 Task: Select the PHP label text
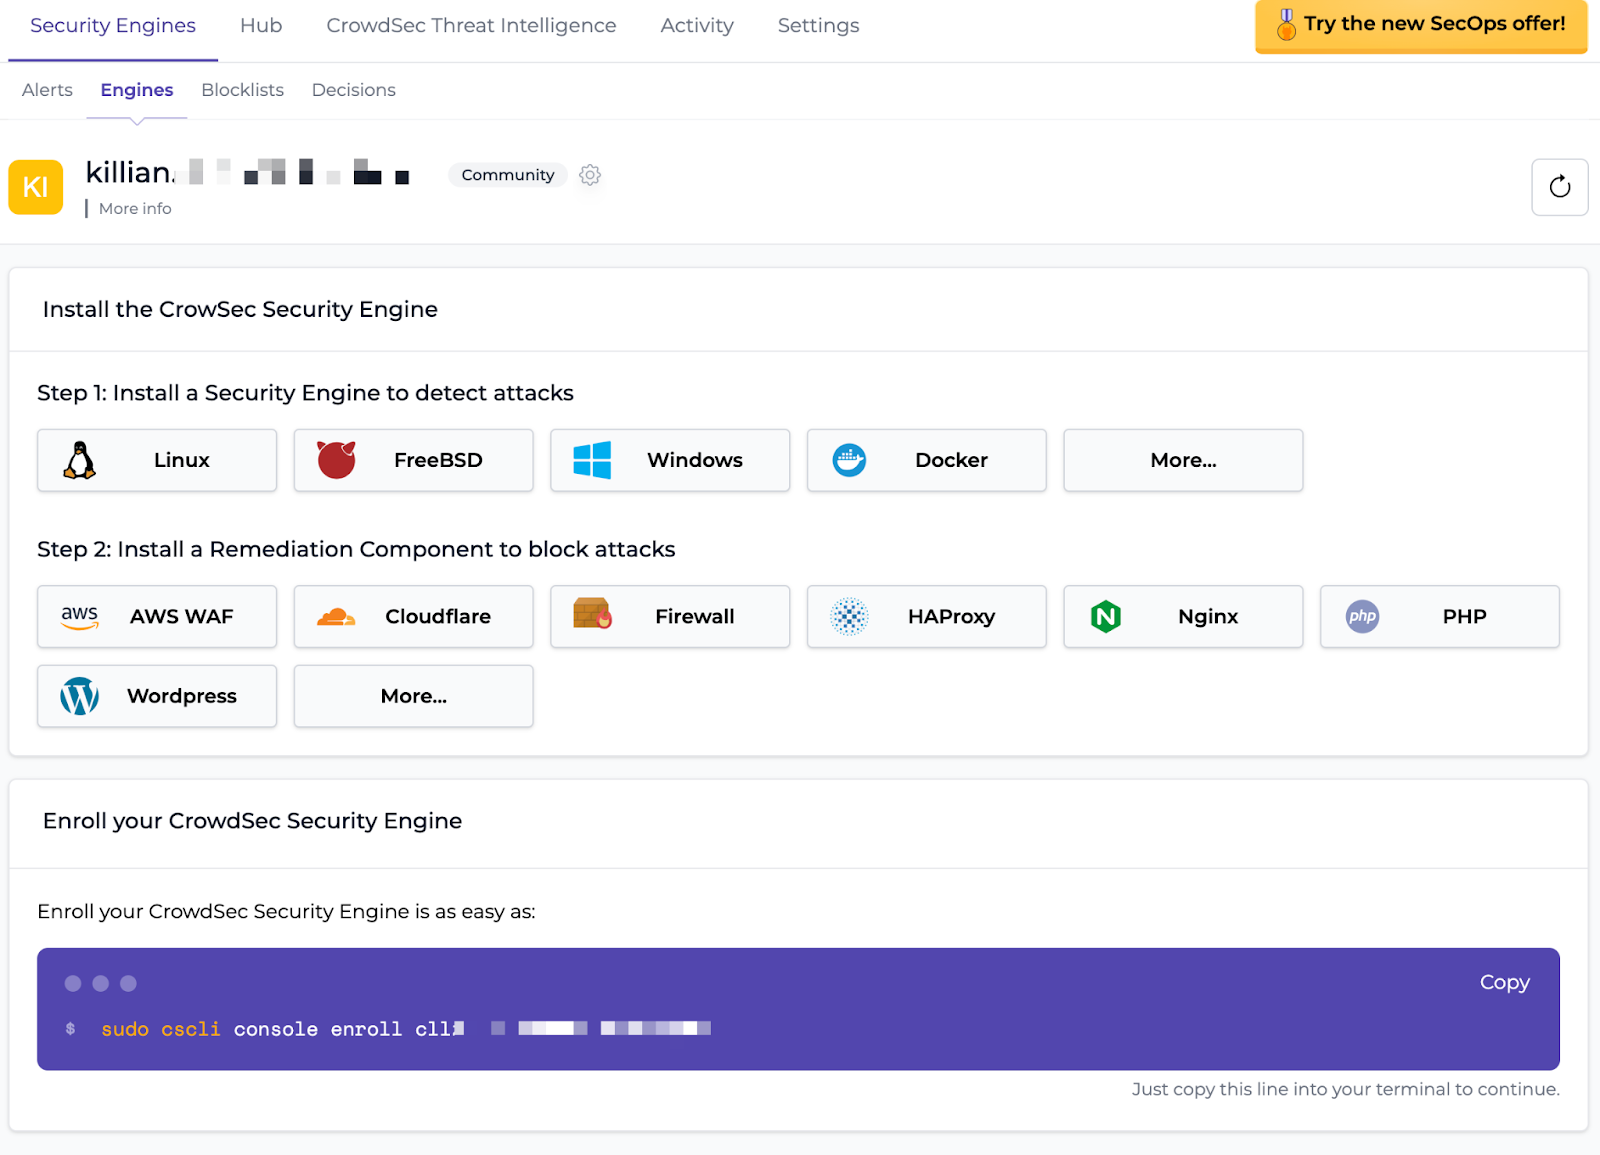[x=1464, y=617]
